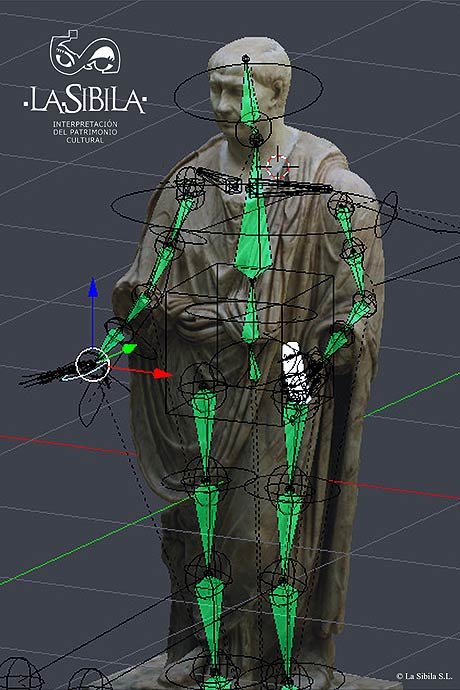Image resolution: width=460 pixels, height=690 pixels.
Task: Click the LA SIBILA title text
Action: (85, 100)
